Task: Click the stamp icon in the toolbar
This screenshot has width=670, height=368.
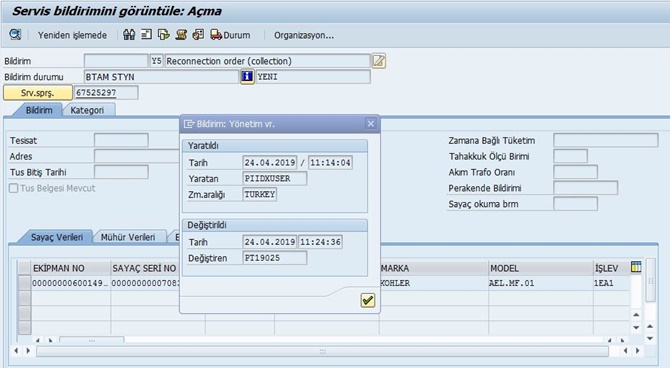Action: (x=181, y=35)
